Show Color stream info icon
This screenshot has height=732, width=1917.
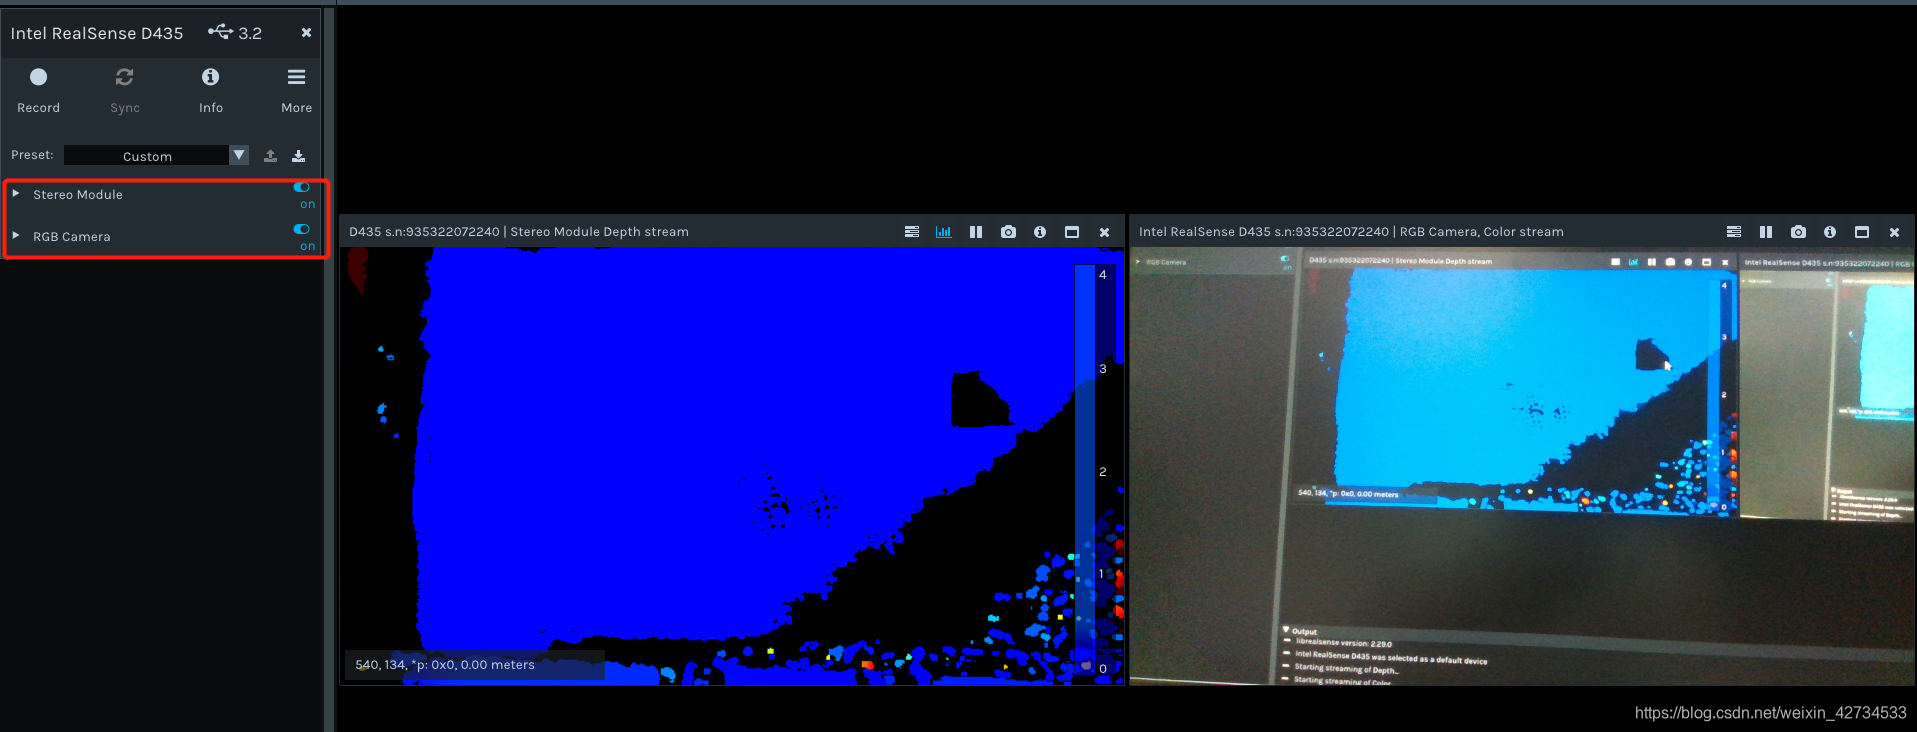(x=1830, y=232)
